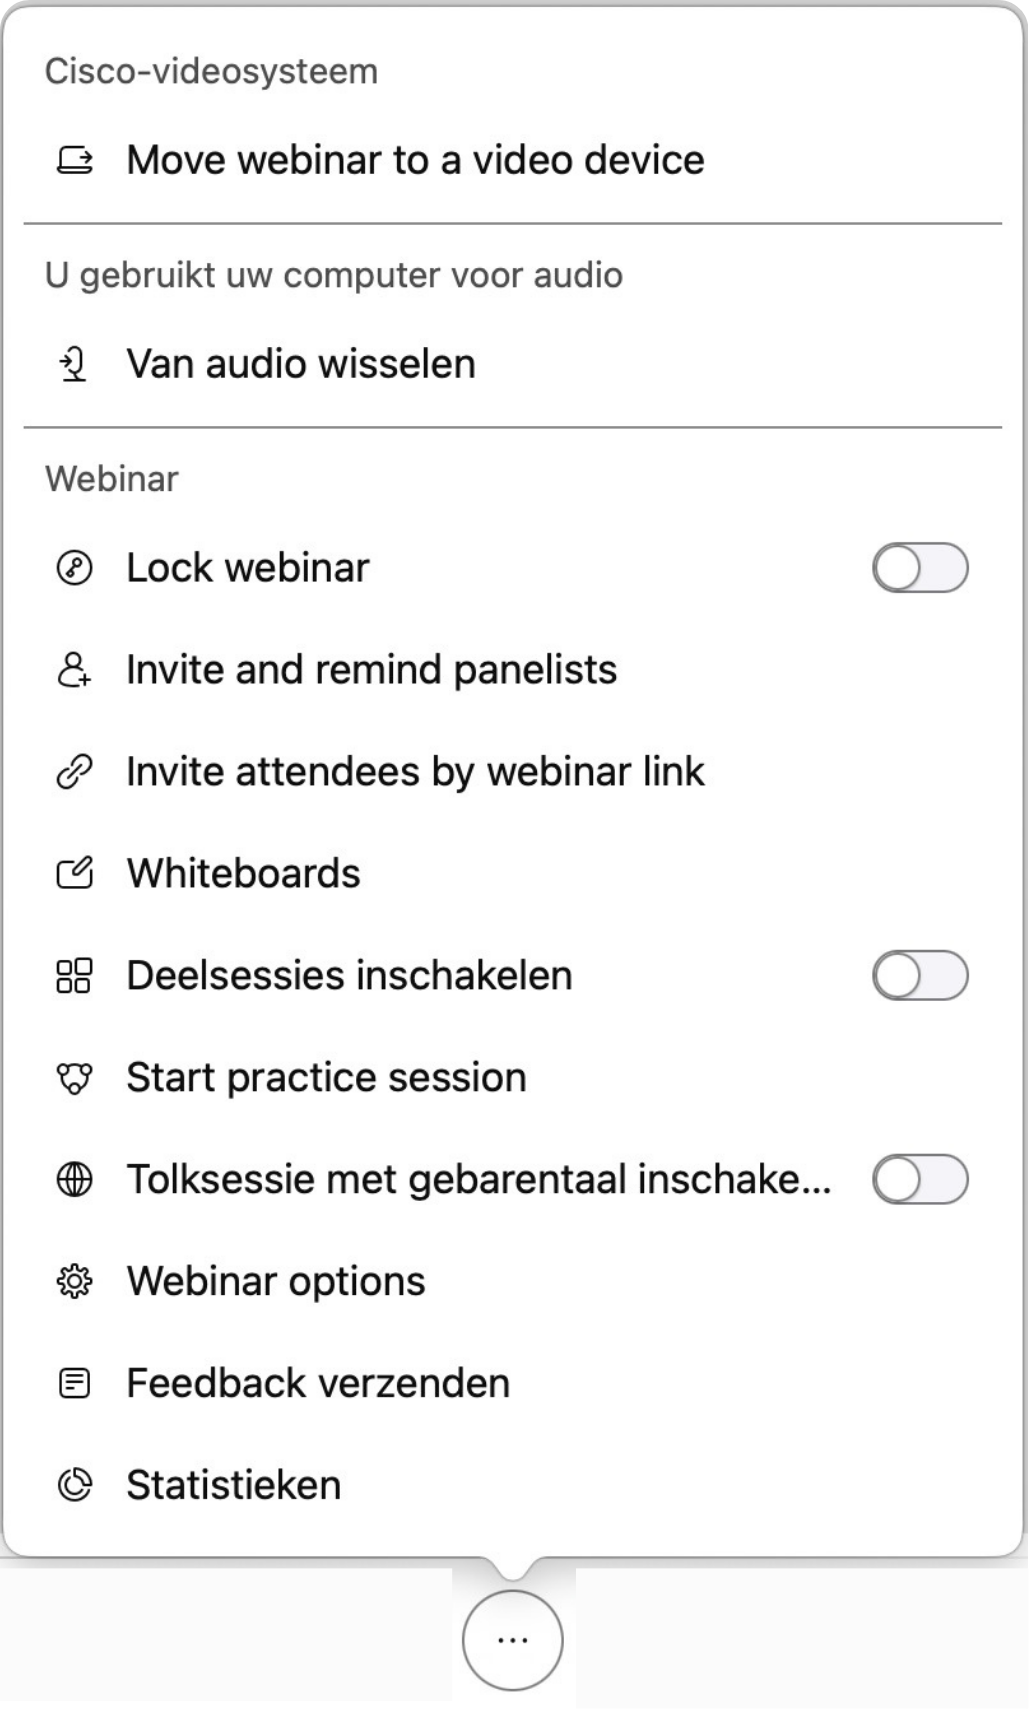Select the webinar link chain icon

pos(74,771)
